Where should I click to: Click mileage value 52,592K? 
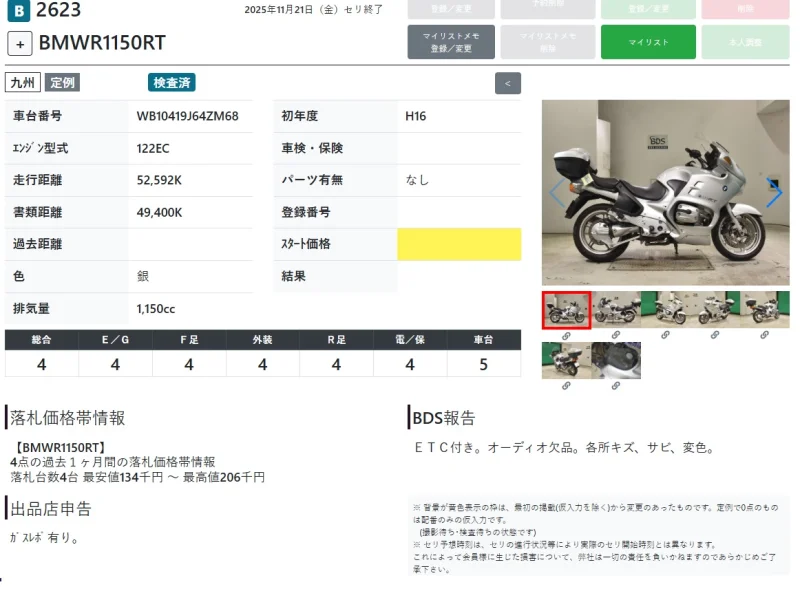(159, 181)
